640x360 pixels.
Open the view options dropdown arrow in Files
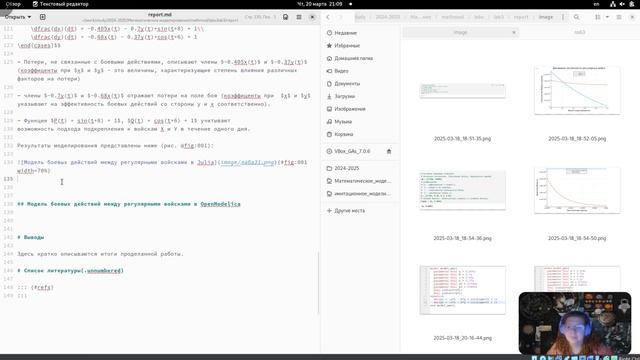607,17
